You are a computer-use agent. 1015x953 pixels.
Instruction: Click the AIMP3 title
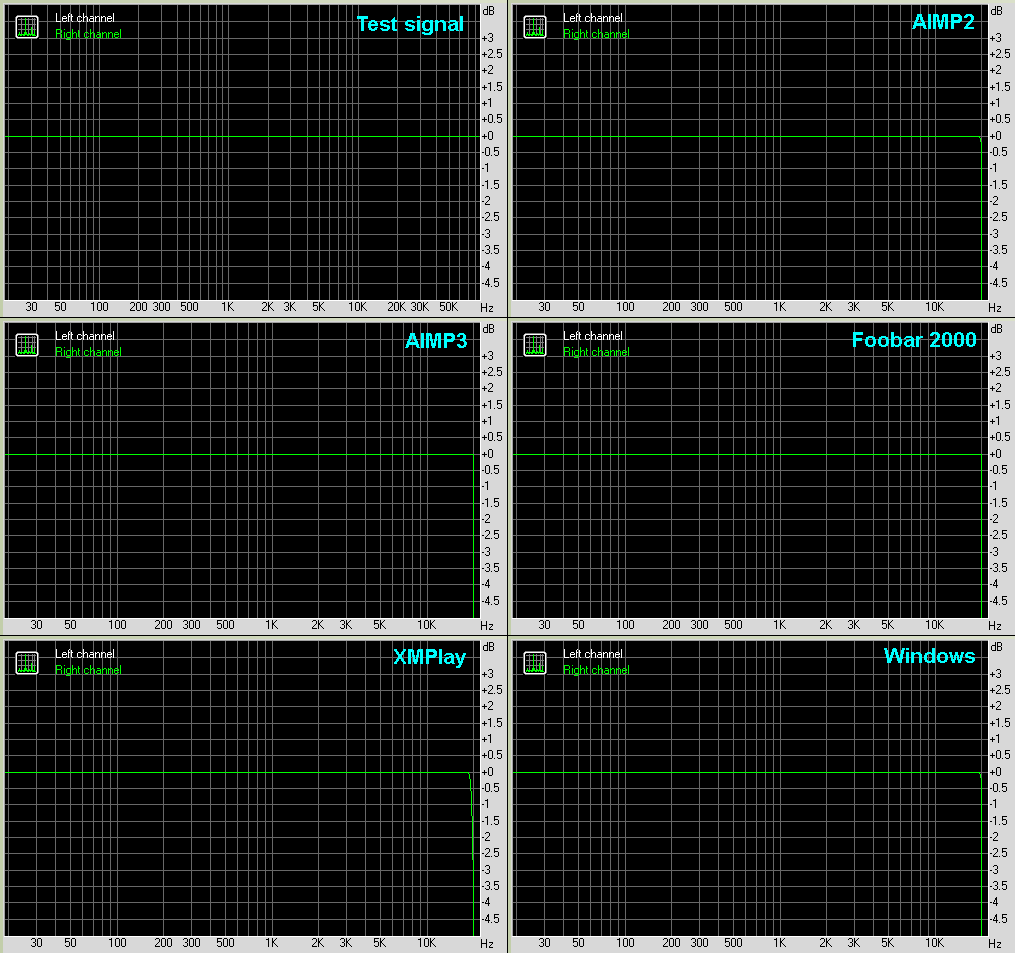pos(436,341)
